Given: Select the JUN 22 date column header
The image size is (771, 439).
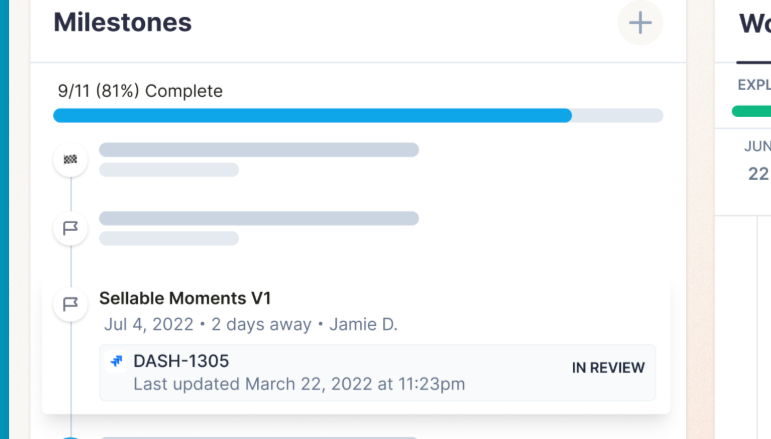Looking at the screenshot, I should point(757,160).
